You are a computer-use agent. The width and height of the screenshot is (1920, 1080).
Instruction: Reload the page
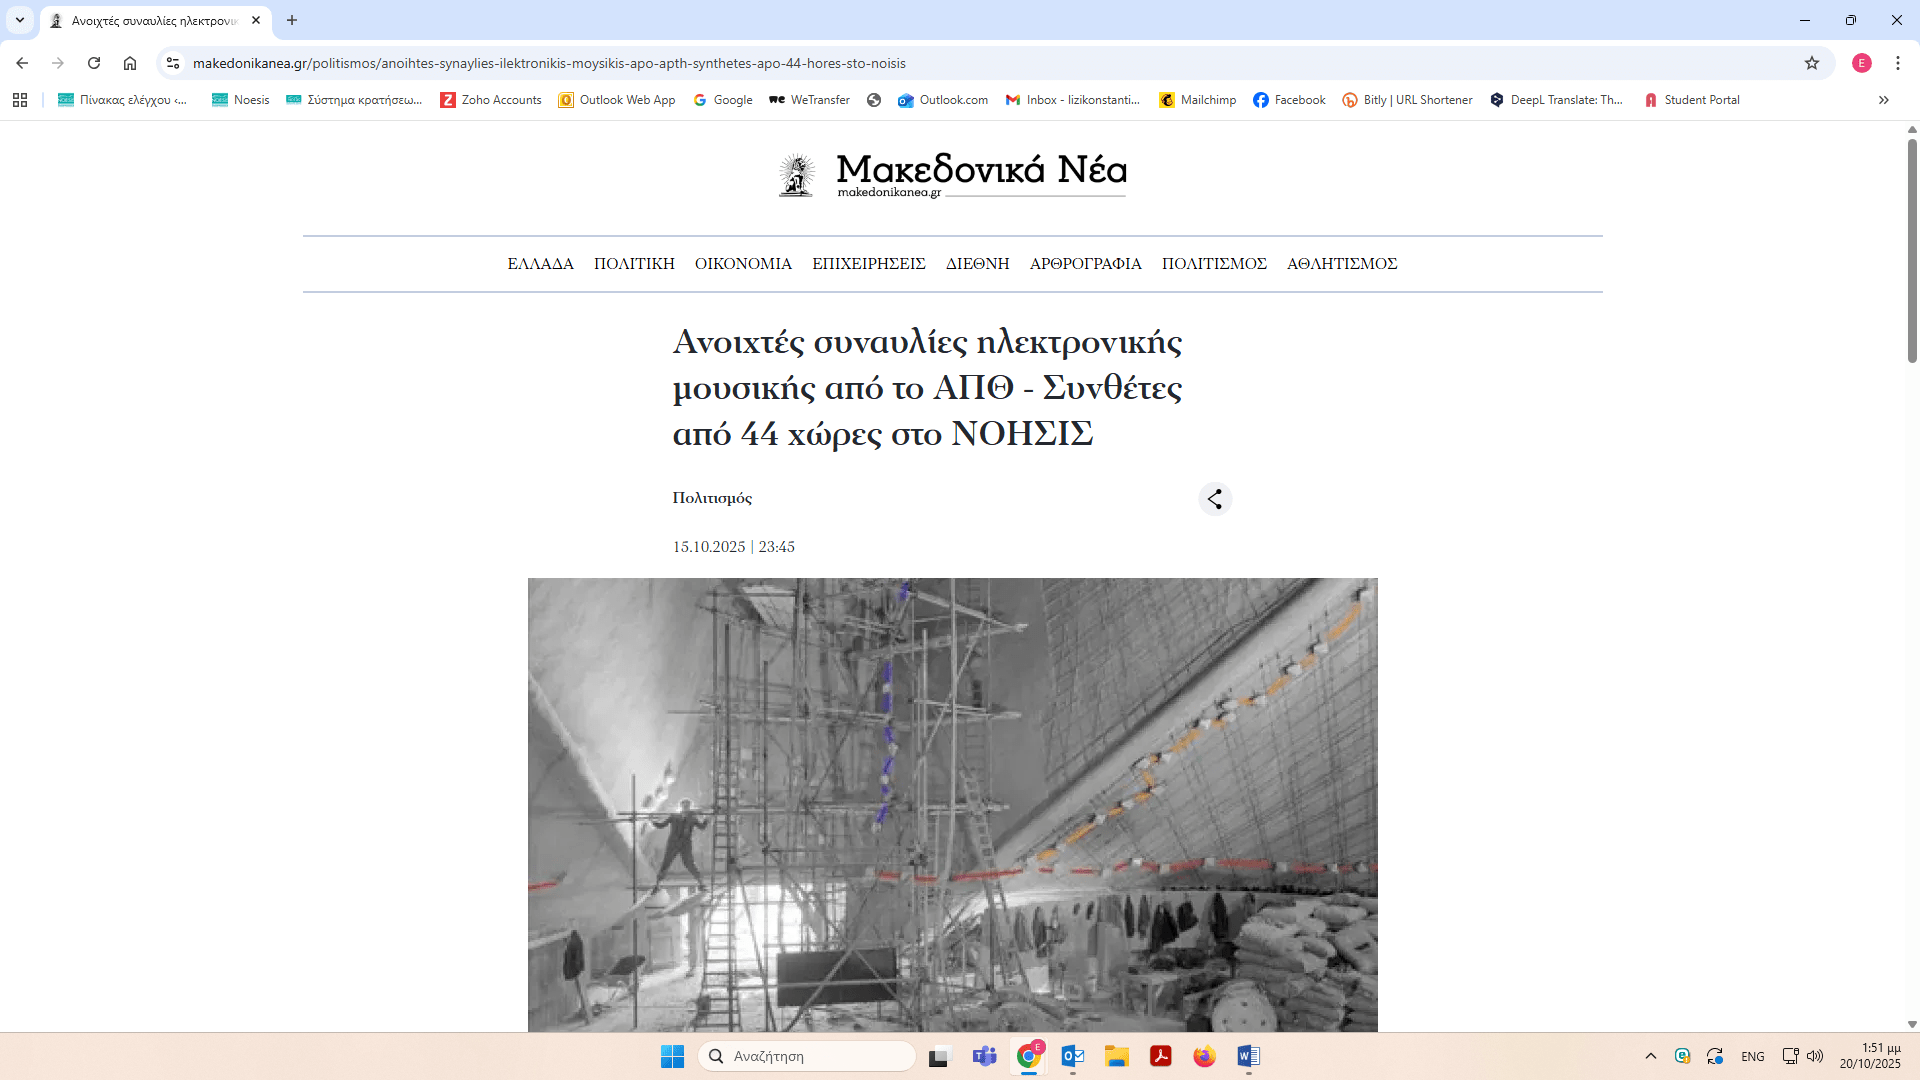[94, 63]
